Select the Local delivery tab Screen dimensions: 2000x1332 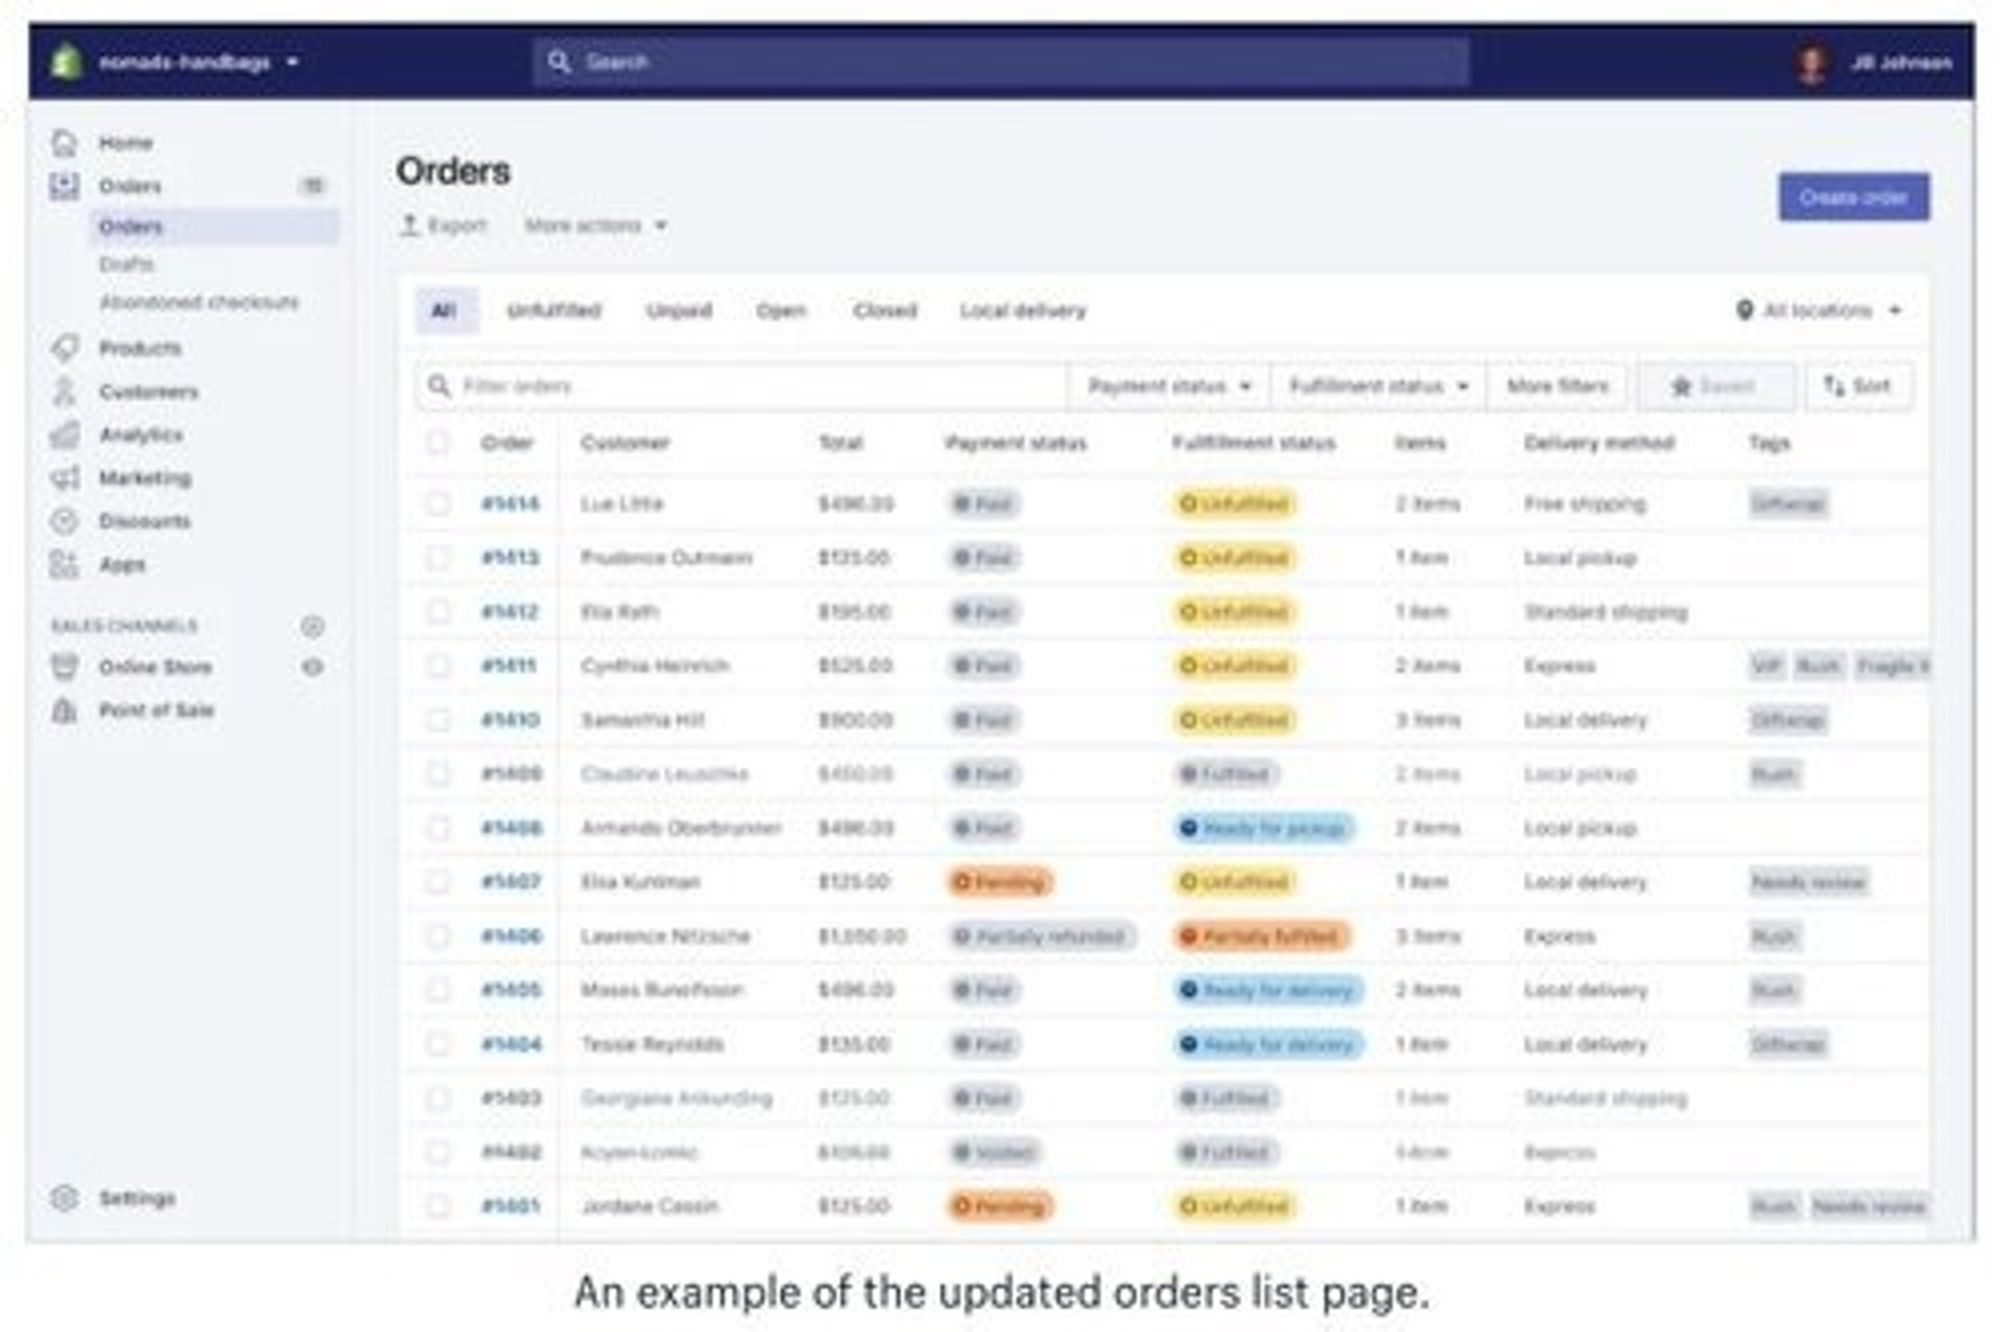1022,311
